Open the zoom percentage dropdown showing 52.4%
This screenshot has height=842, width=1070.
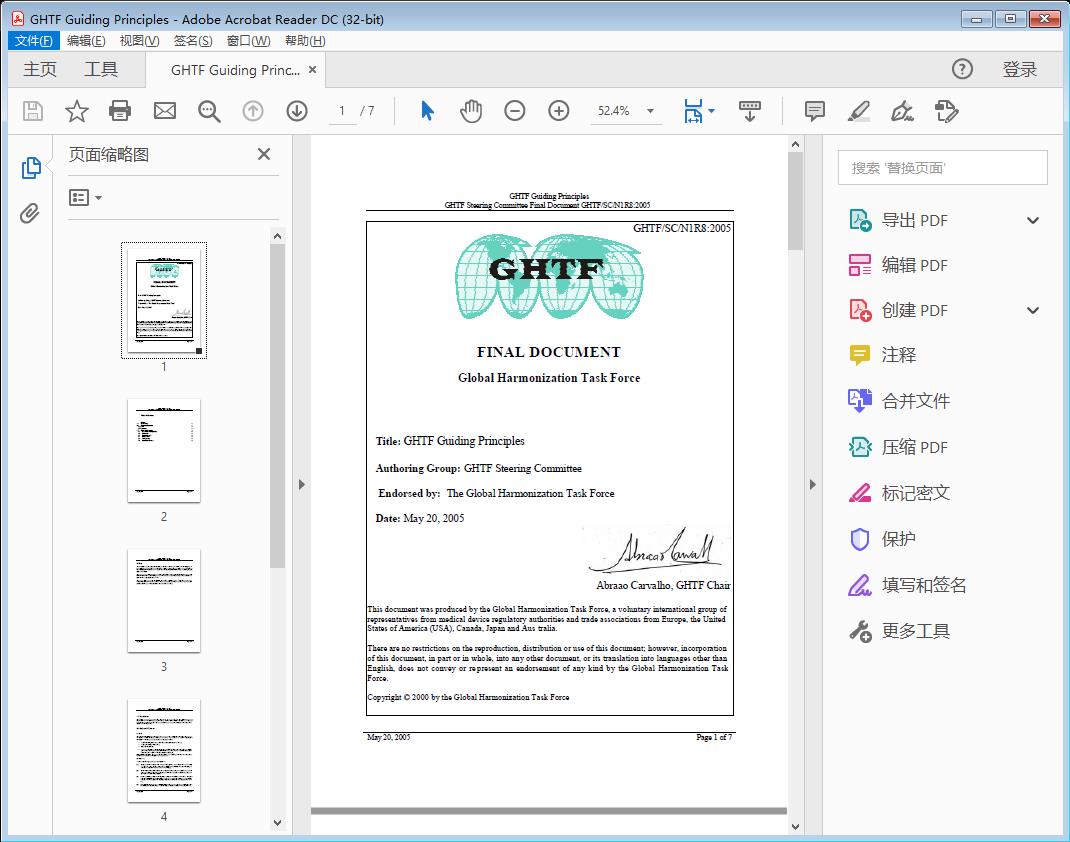click(x=626, y=111)
